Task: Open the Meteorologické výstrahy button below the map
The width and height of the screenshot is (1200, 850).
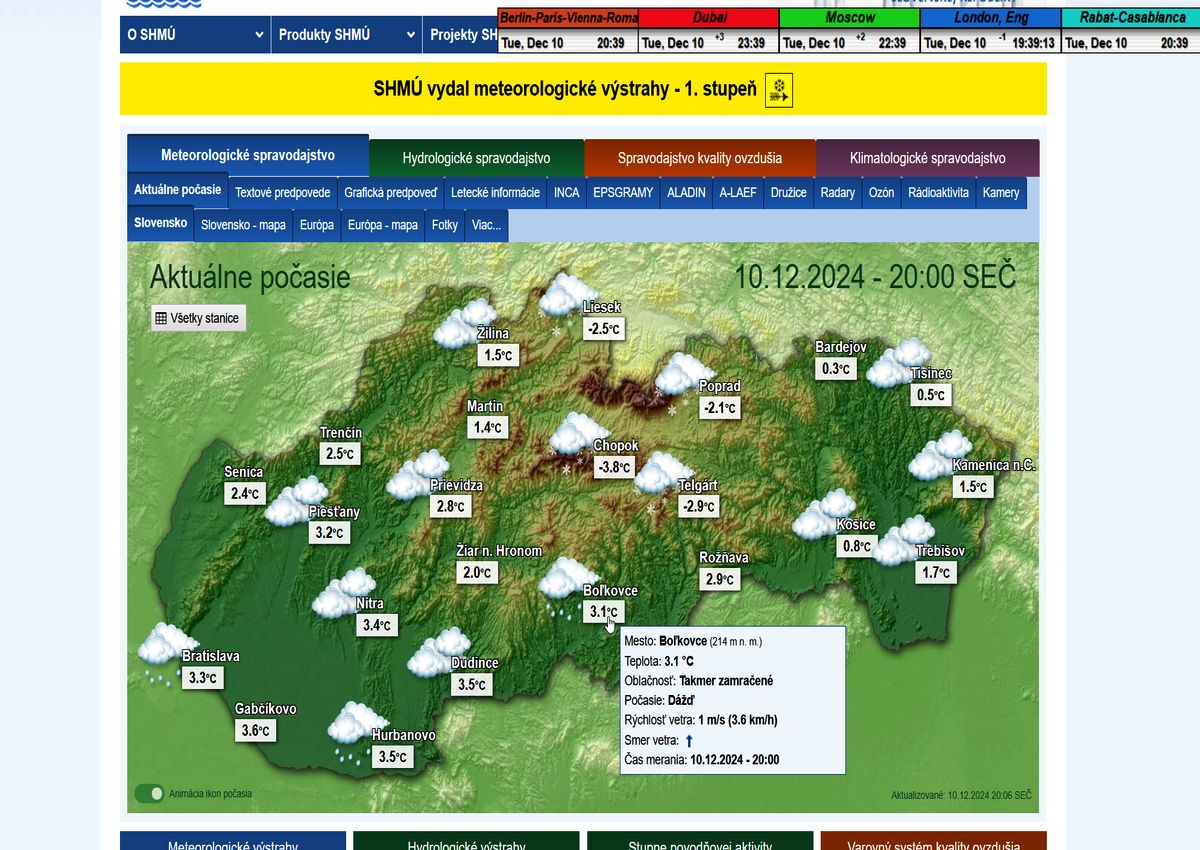Action: [x=232, y=843]
